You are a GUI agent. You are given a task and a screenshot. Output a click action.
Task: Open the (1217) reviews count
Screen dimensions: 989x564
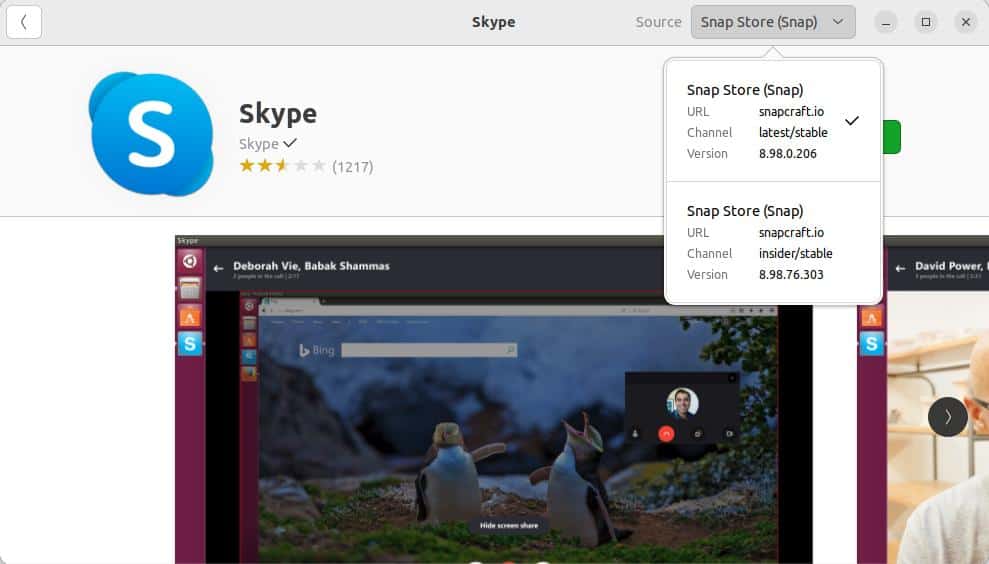tap(352, 167)
